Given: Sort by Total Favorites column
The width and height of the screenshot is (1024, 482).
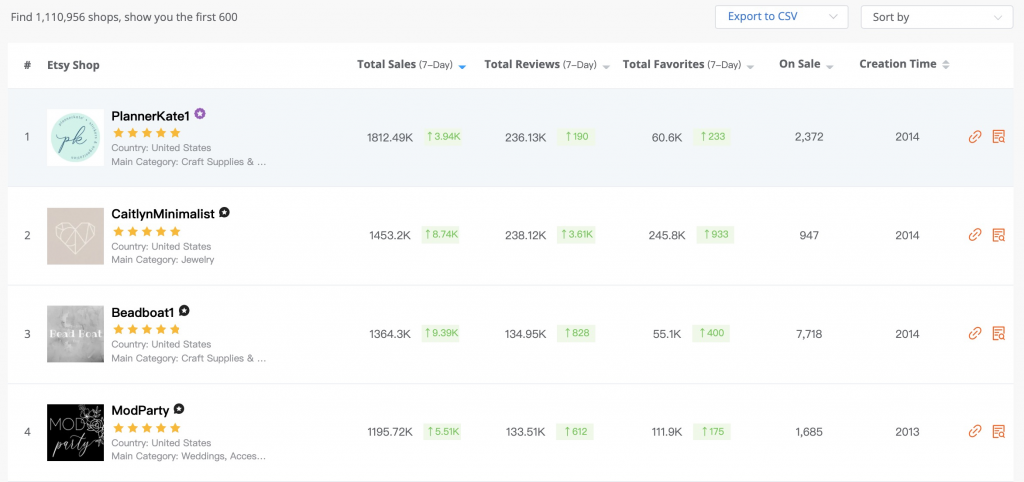Looking at the screenshot, I should (686, 65).
